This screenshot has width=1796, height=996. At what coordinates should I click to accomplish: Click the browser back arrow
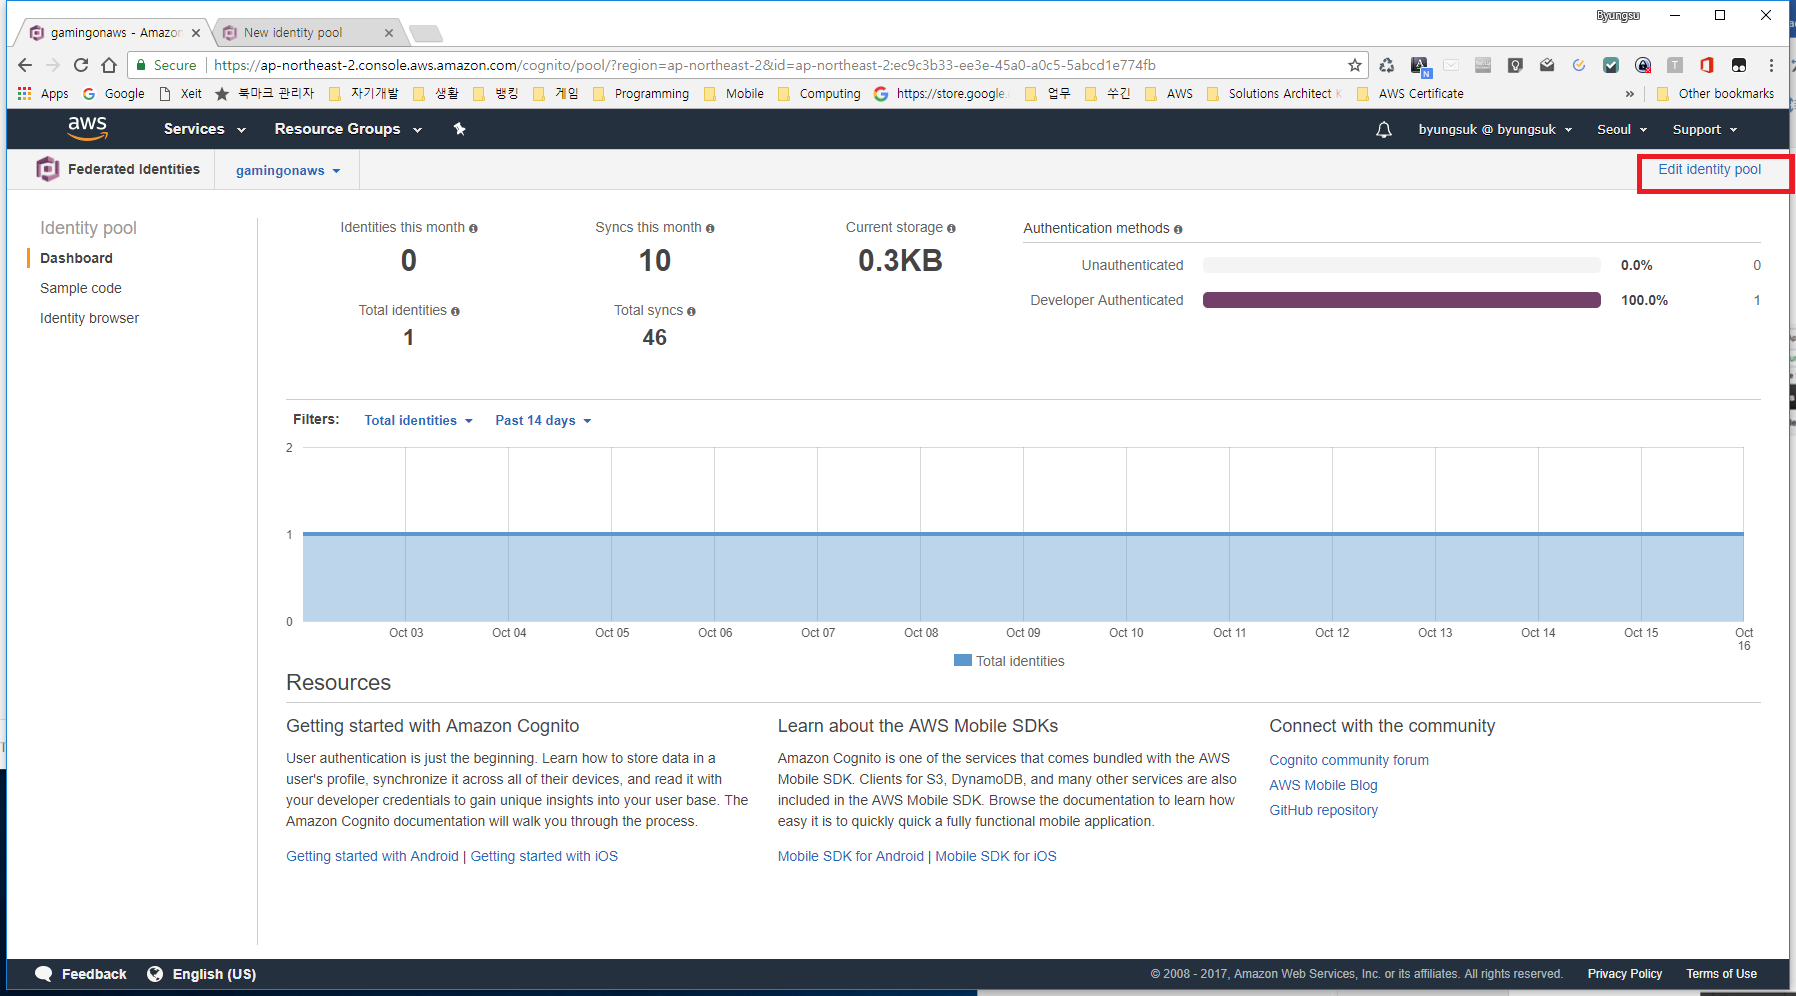click(x=25, y=65)
